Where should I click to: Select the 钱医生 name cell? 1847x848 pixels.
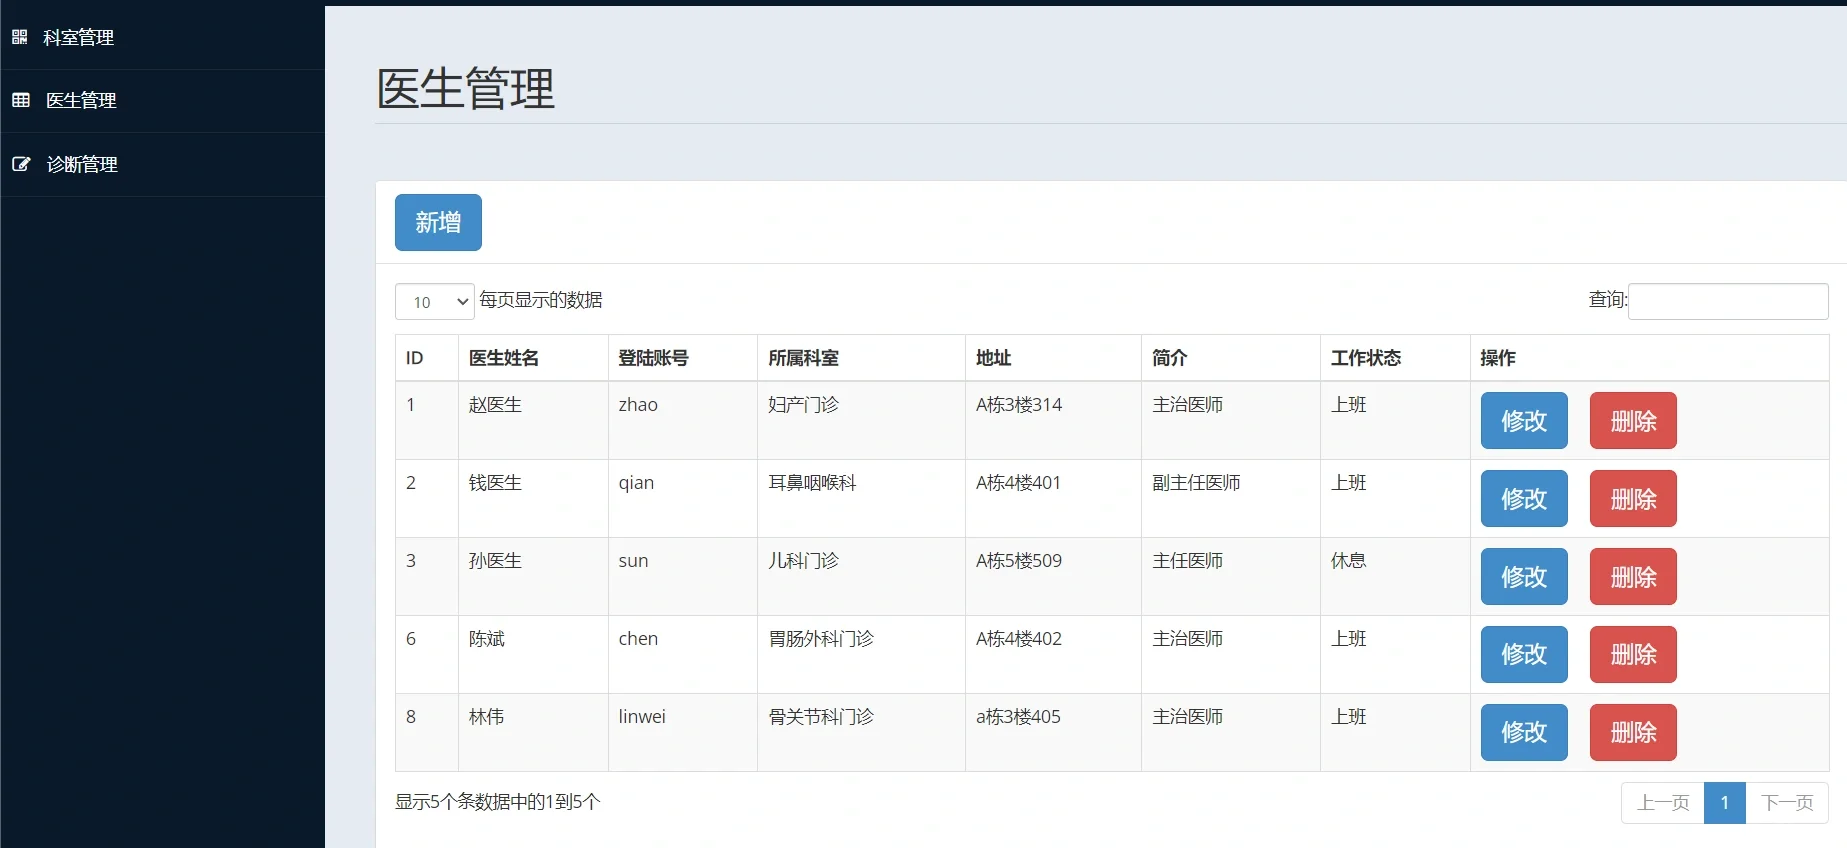(x=533, y=498)
